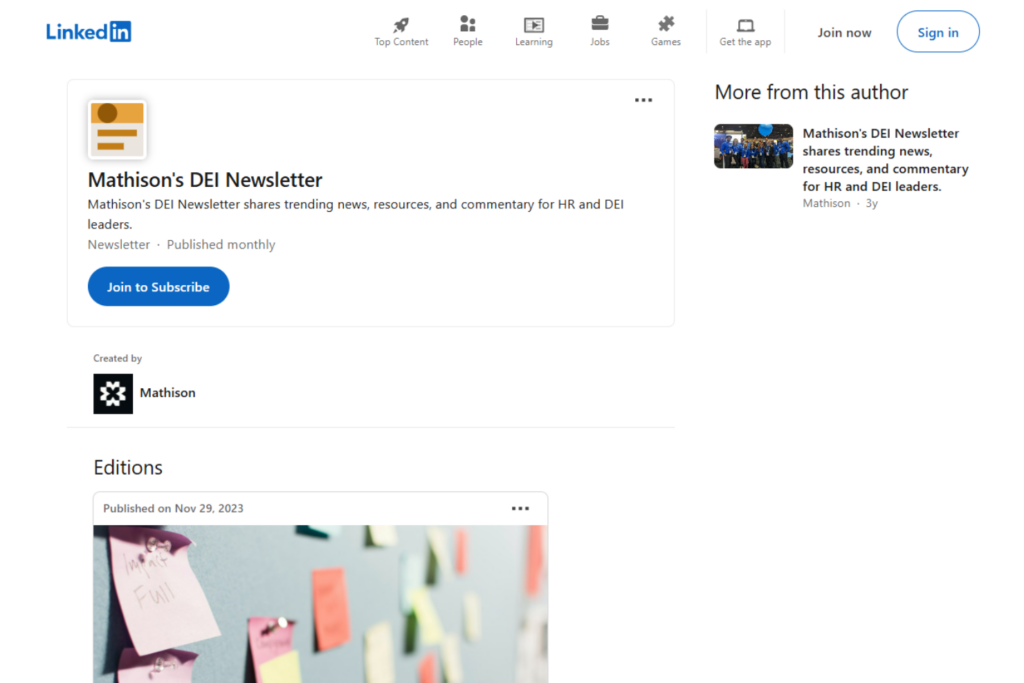Click the LinkedIn logo
Image resolution: width=1024 pixels, height=683 pixels.
pos(88,31)
